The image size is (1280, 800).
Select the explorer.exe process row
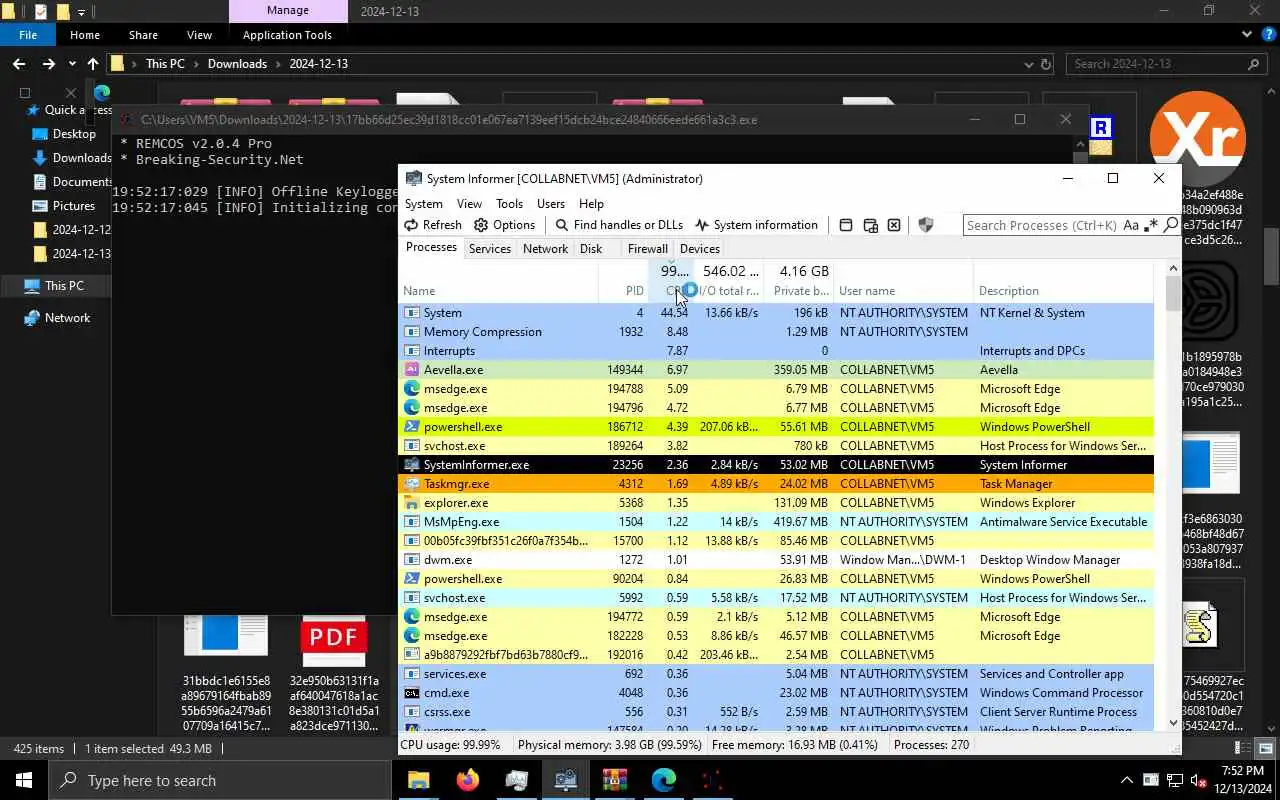tap(776, 503)
